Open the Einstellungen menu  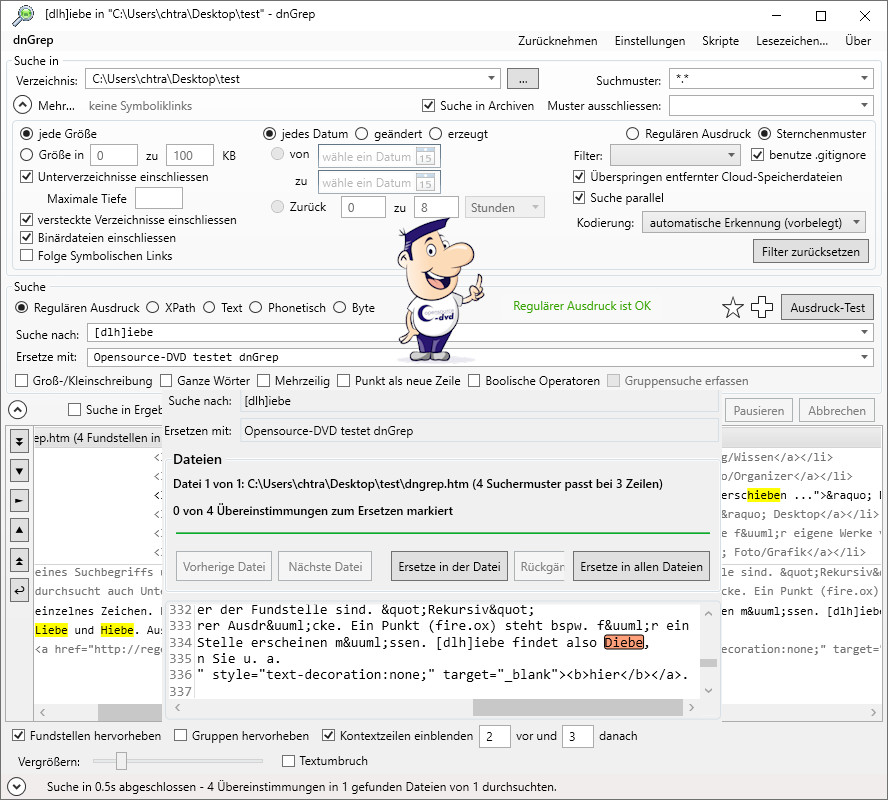650,41
